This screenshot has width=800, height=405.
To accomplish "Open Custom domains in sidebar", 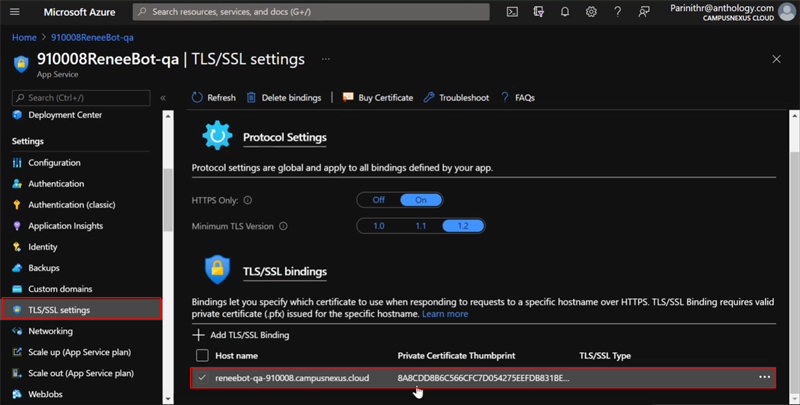I will [x=60, y=289].
